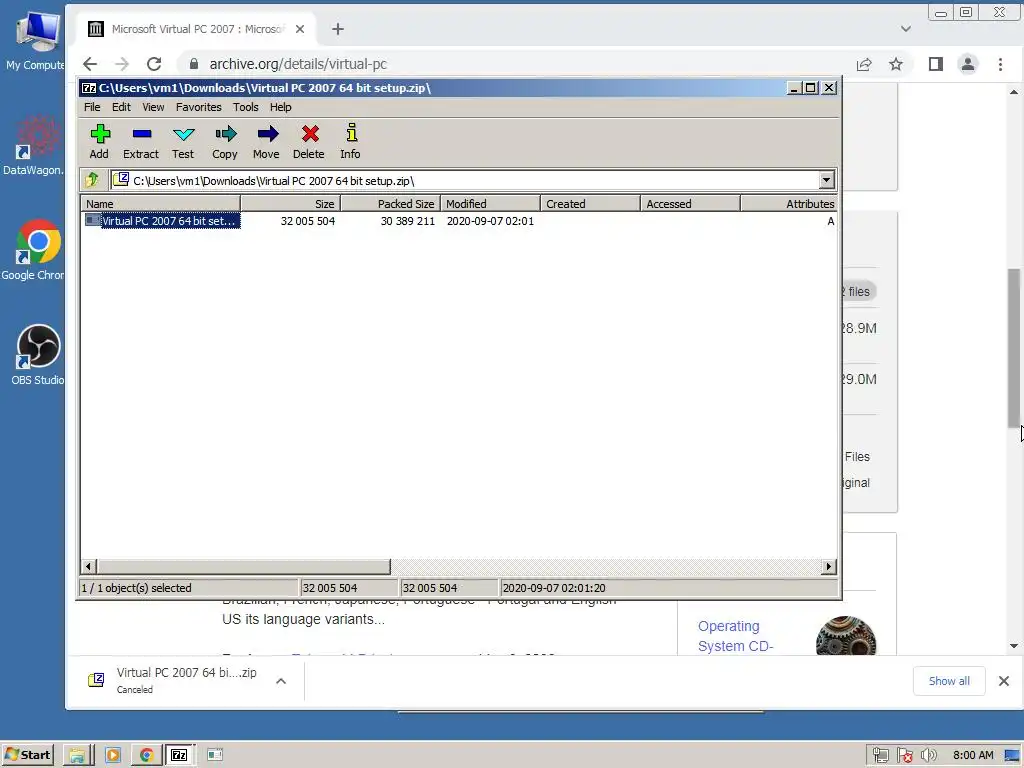Click the gears thumbnail on the page
Image resolution: width=1024 pixels, height=768 pixels.
(x=846, y=635)
